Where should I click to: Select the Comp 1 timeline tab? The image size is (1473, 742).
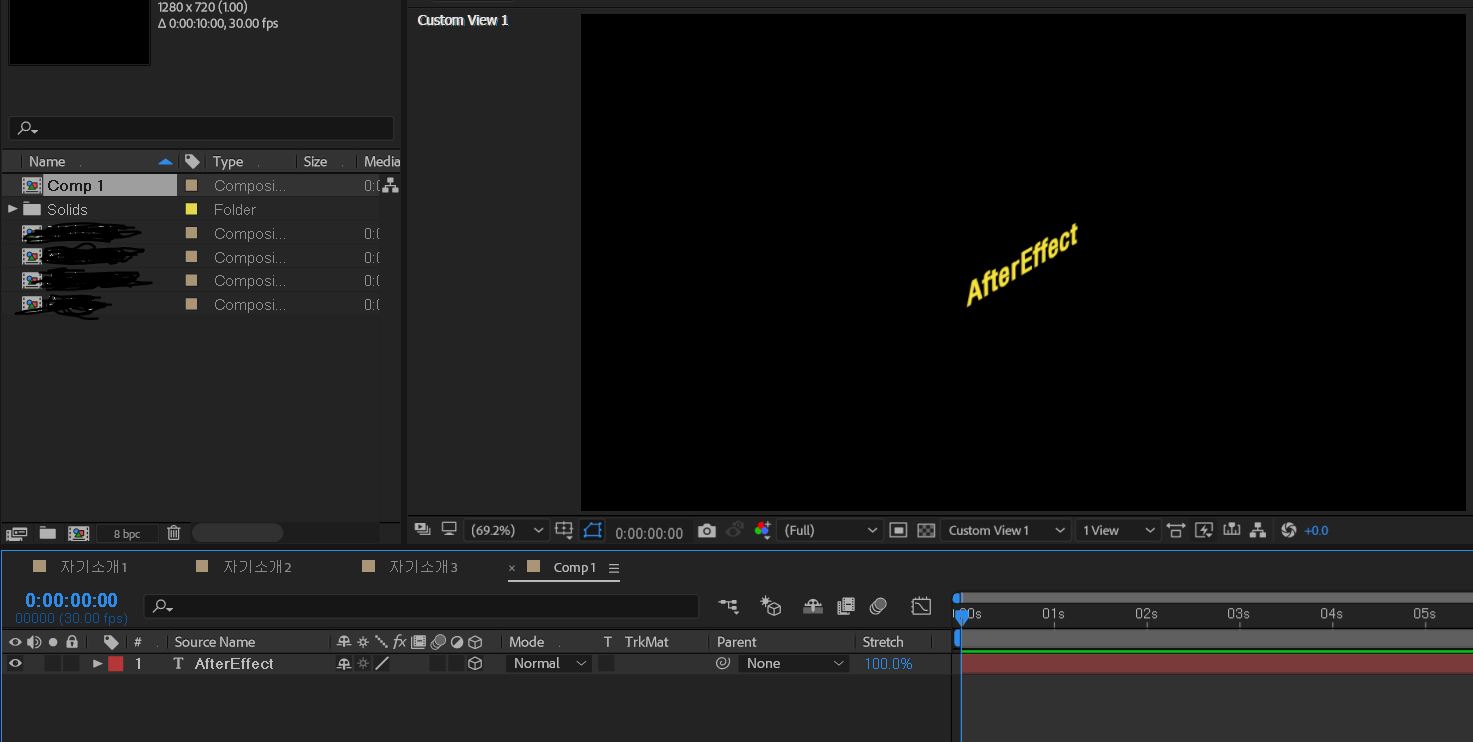click(574, 568)
